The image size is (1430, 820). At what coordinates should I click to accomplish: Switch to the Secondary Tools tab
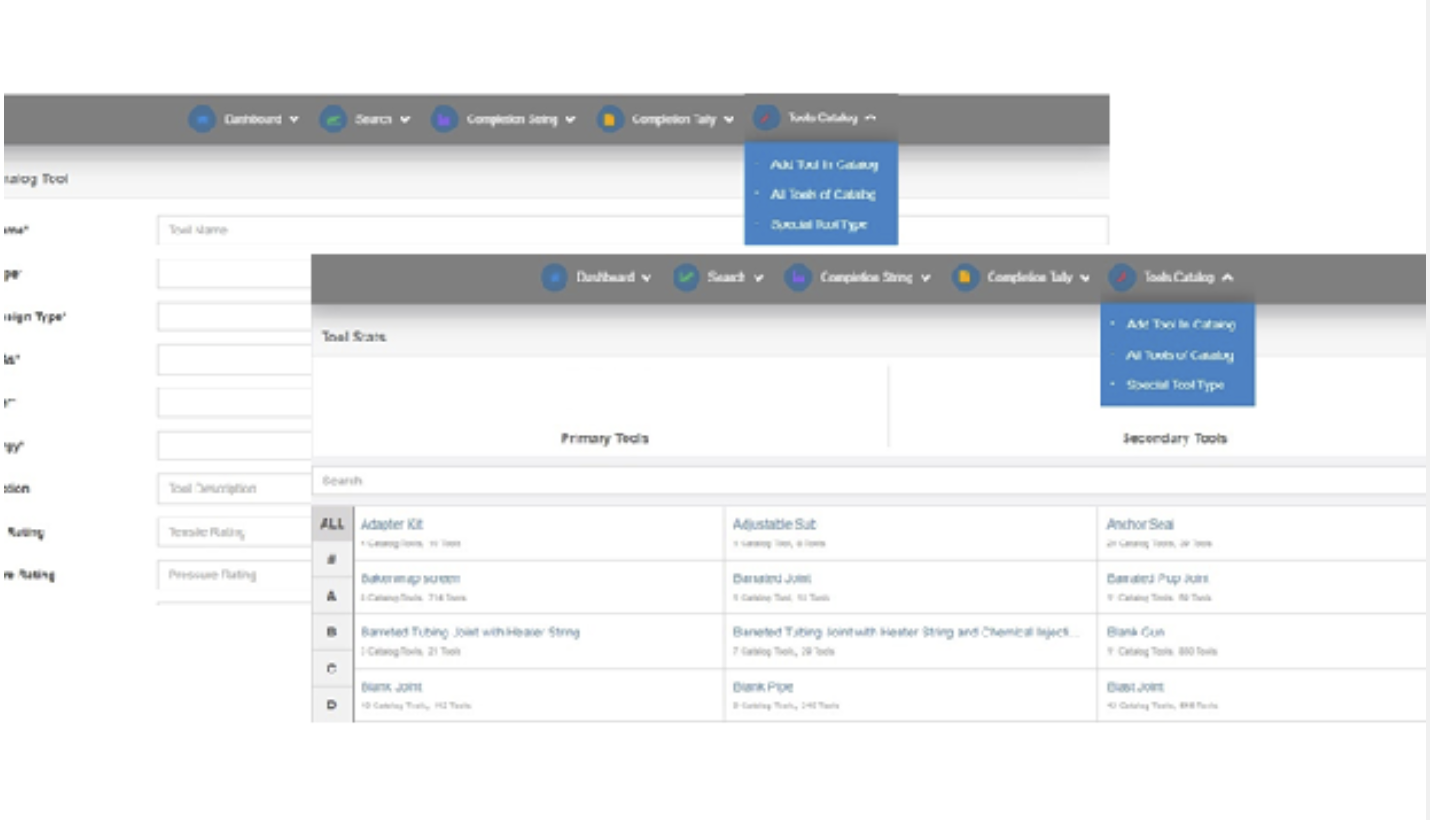pos(1174,438)
